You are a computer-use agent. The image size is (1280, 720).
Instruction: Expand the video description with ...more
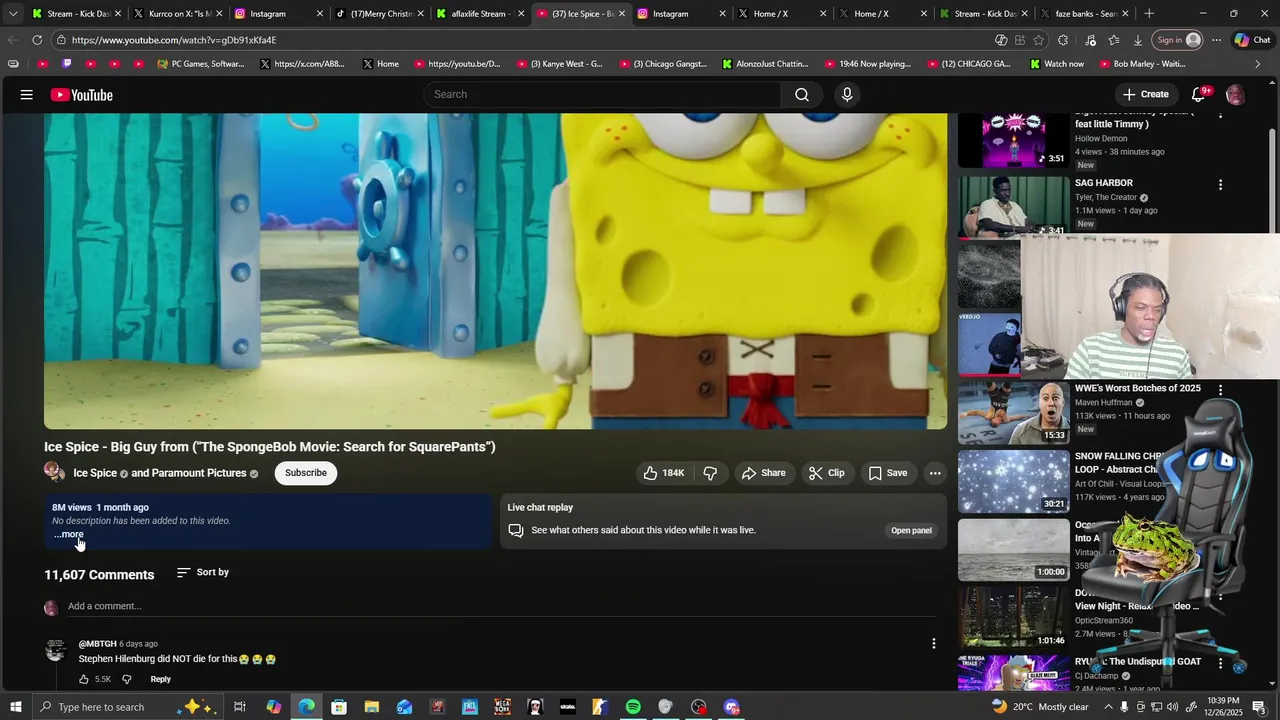pyautogui.click(x=69, y=534)
